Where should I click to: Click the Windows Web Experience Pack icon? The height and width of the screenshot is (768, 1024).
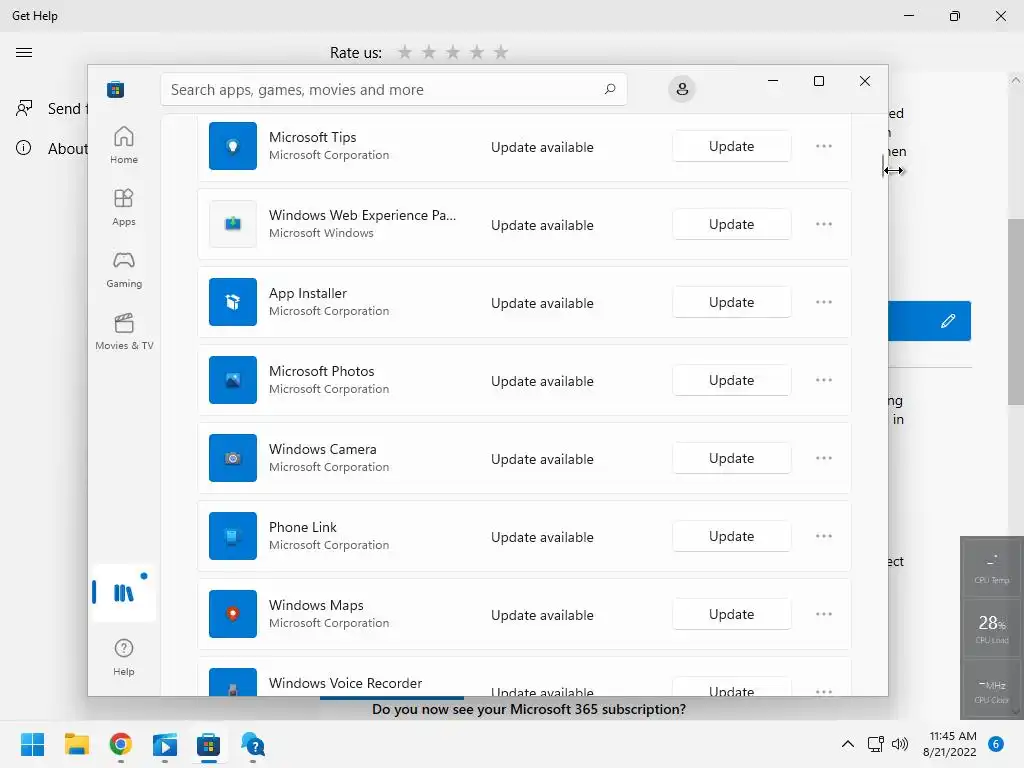click(232, 224)
